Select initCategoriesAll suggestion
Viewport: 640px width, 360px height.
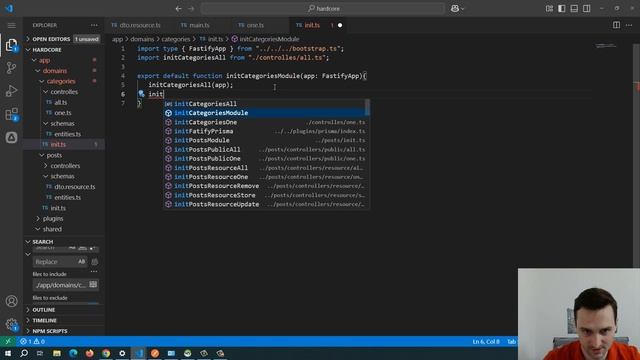pyautogui.click(x=264, y=104)
